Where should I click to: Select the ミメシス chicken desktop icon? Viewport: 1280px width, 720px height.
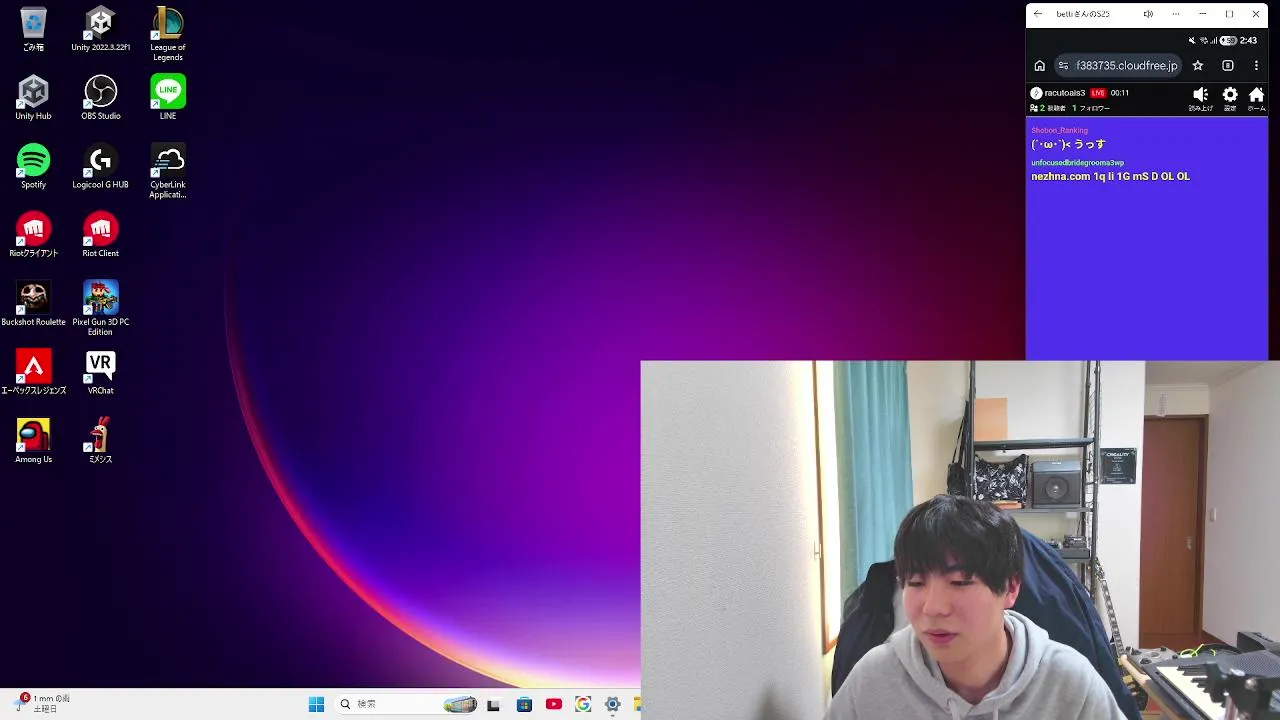click(x=100, y=441)
